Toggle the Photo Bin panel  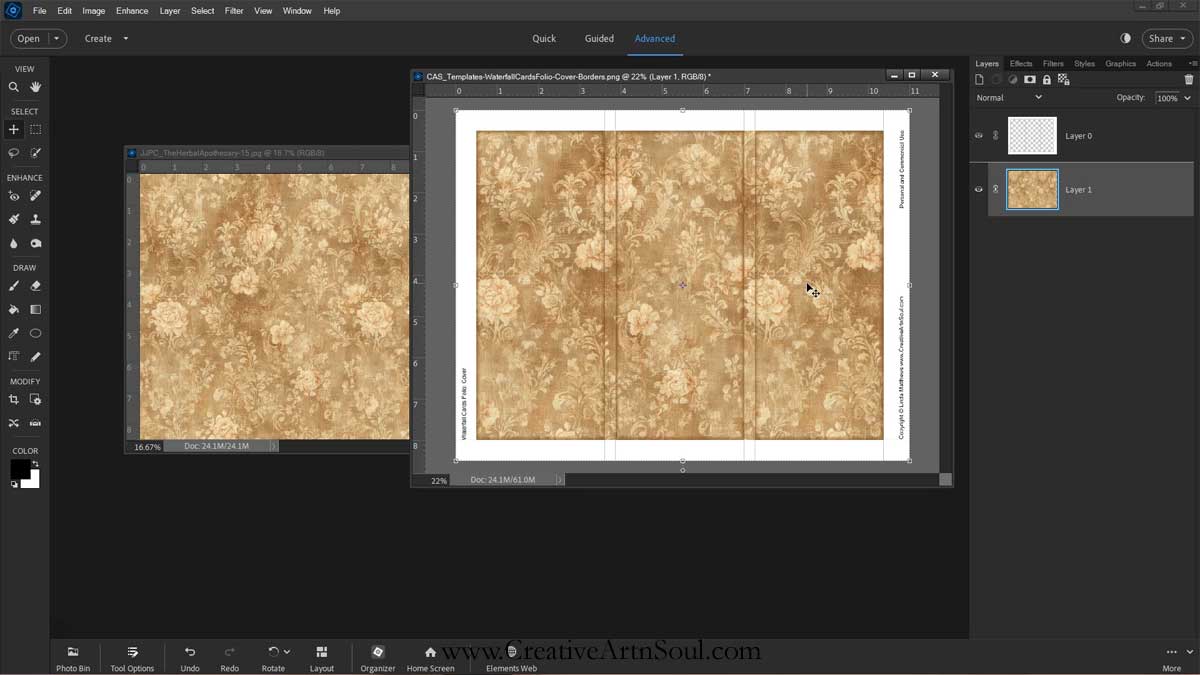(x=73, y=658)
